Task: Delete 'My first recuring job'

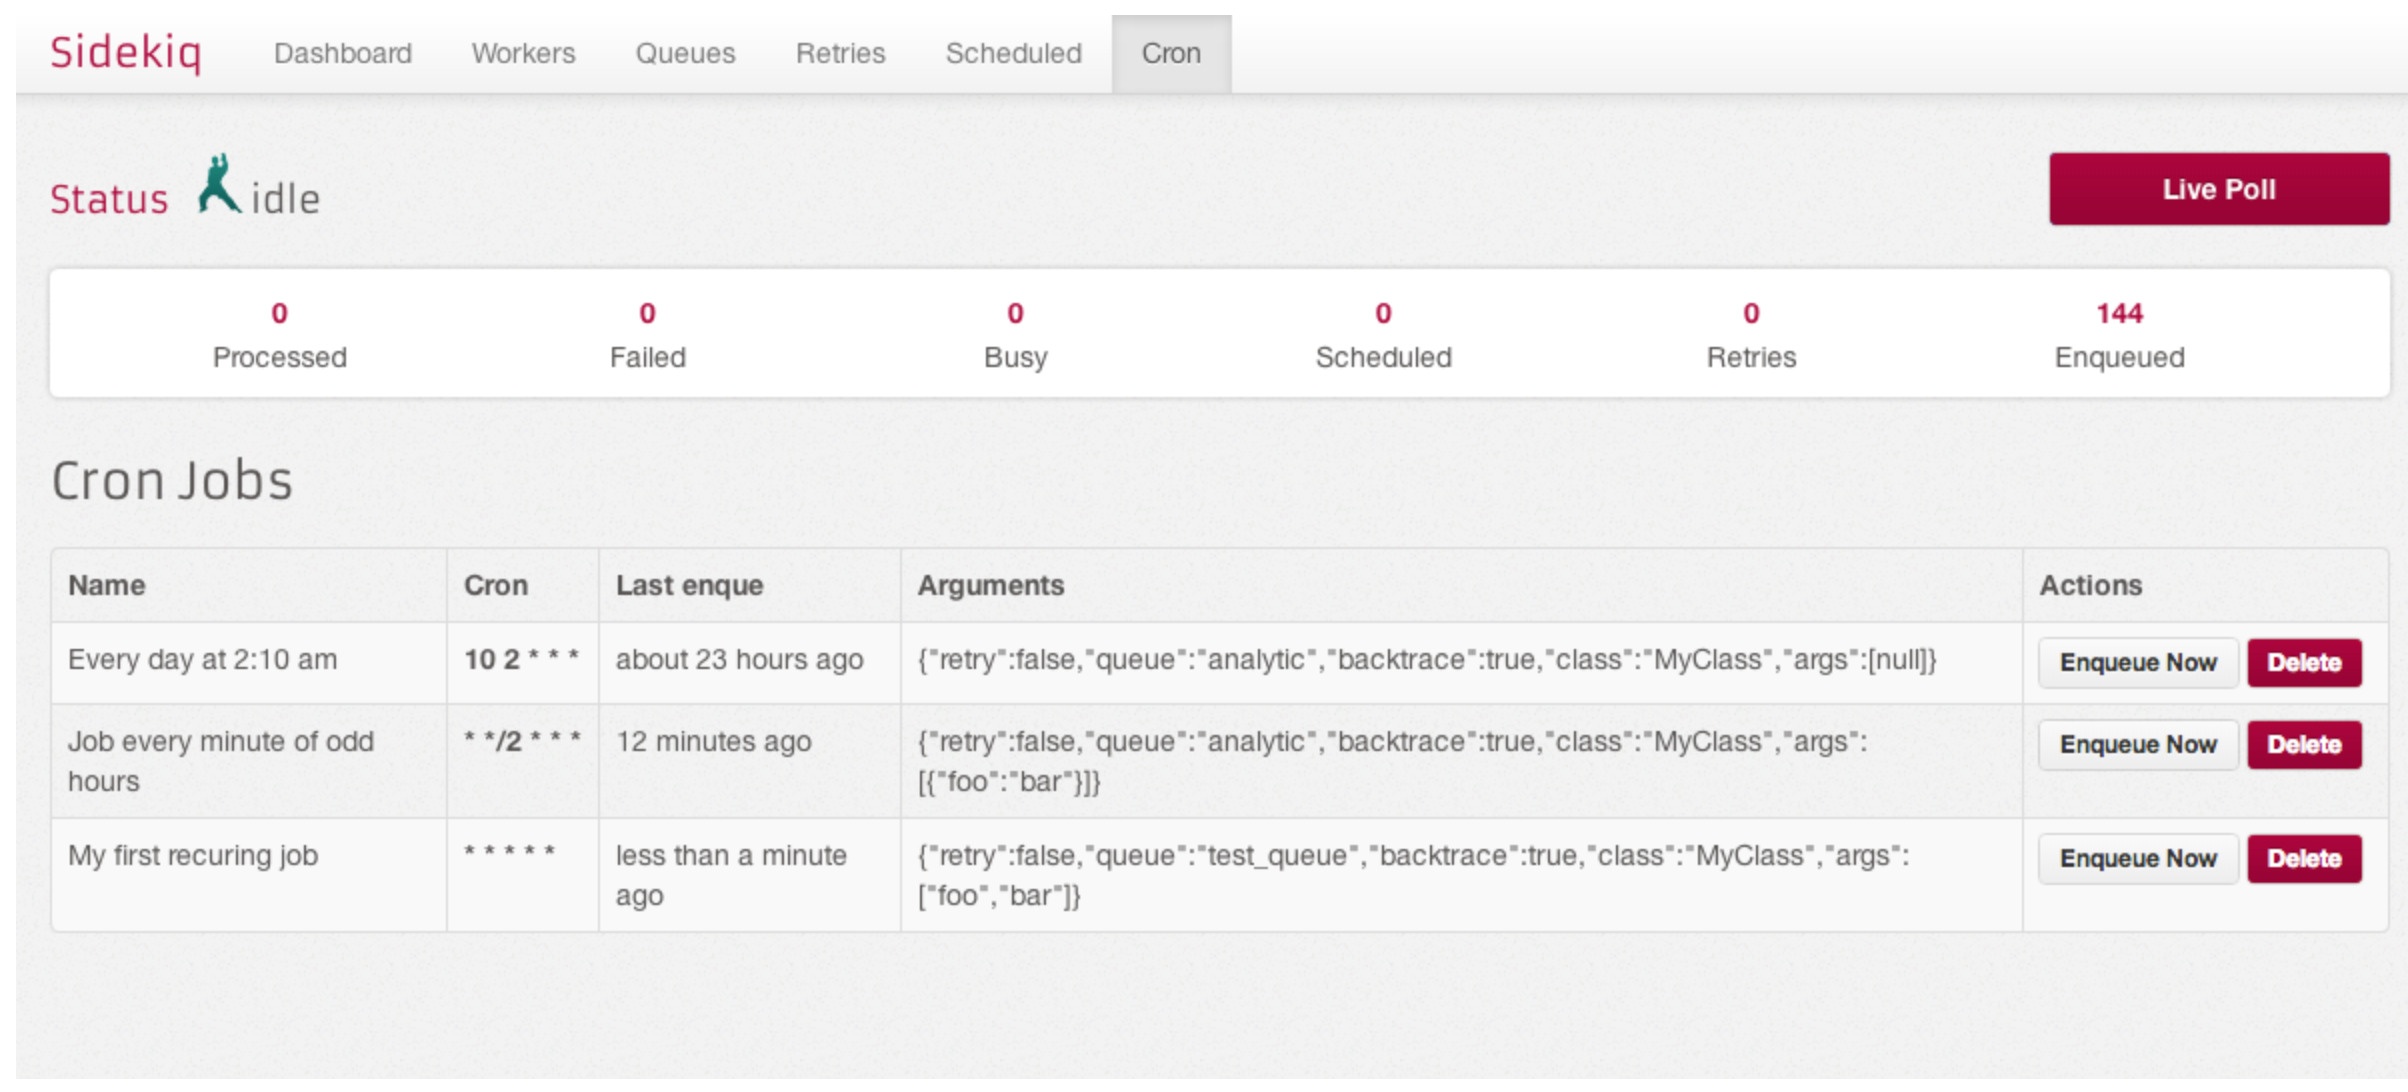Action: pos(2304,857)
